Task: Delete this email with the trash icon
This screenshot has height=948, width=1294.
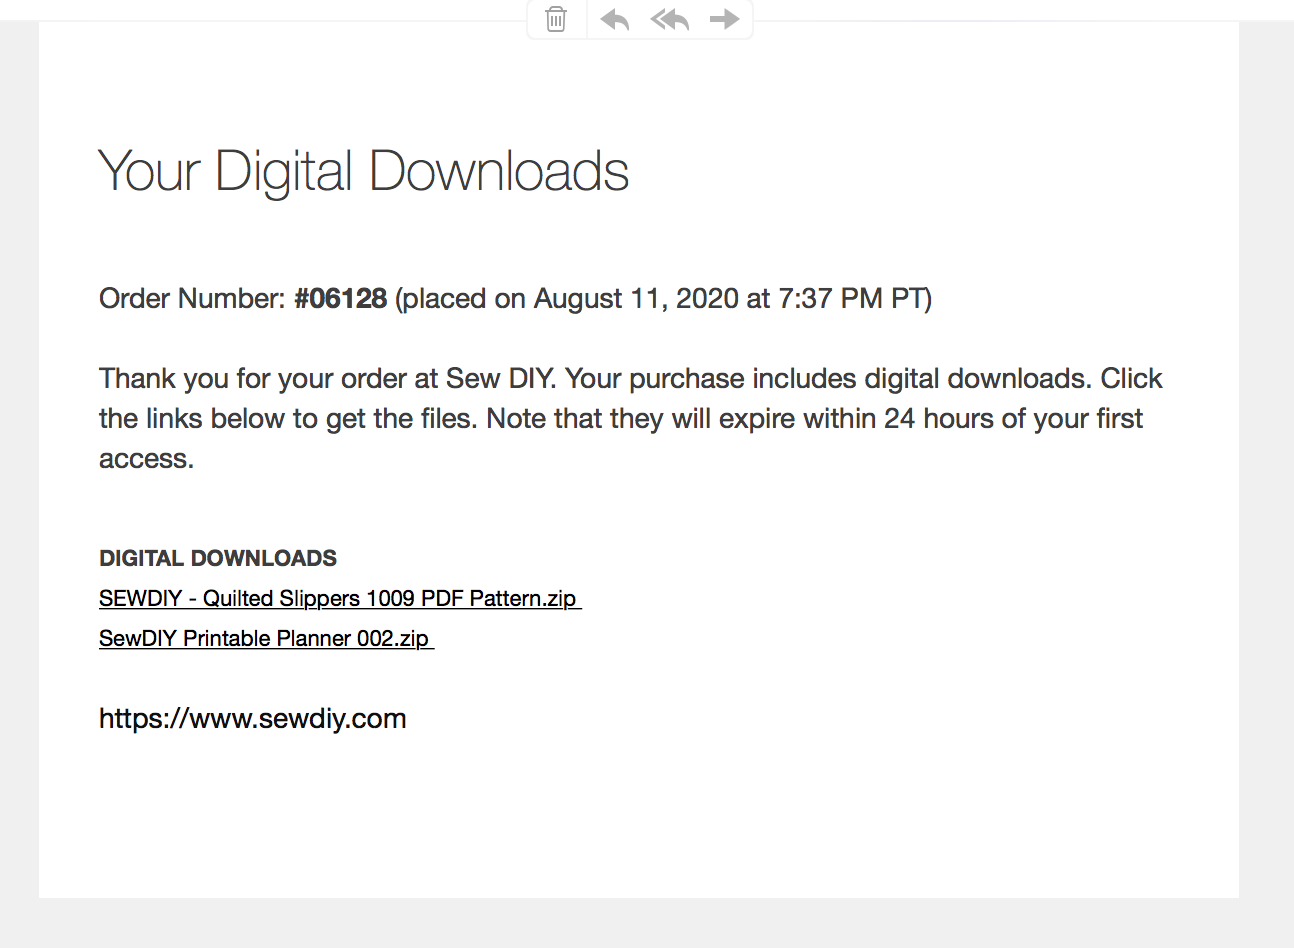Action: coord(556,19)
